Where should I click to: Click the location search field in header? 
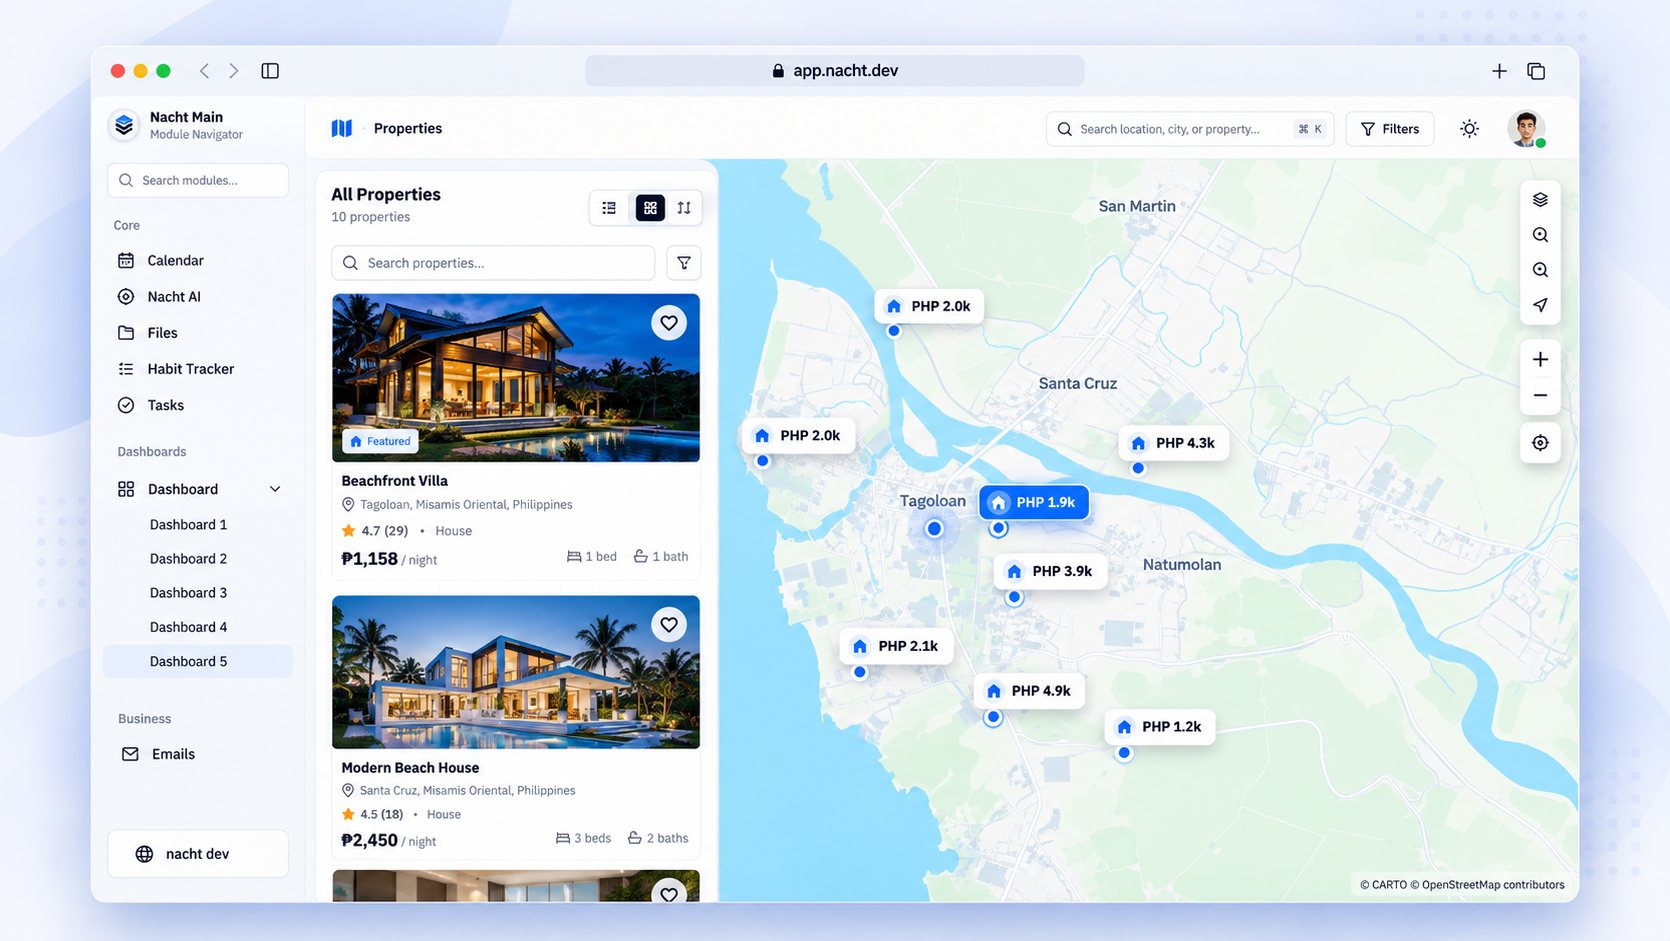1190,129
